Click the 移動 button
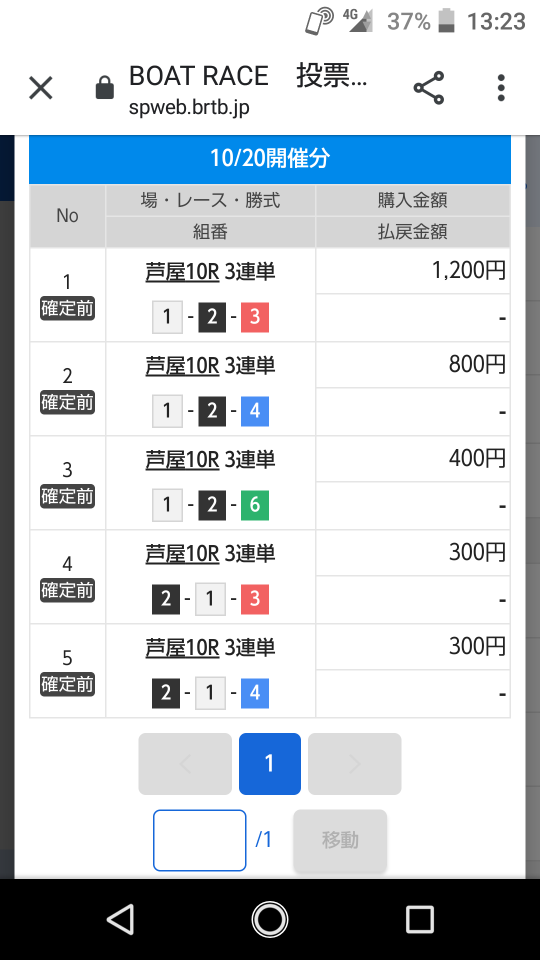 point(340,840)
